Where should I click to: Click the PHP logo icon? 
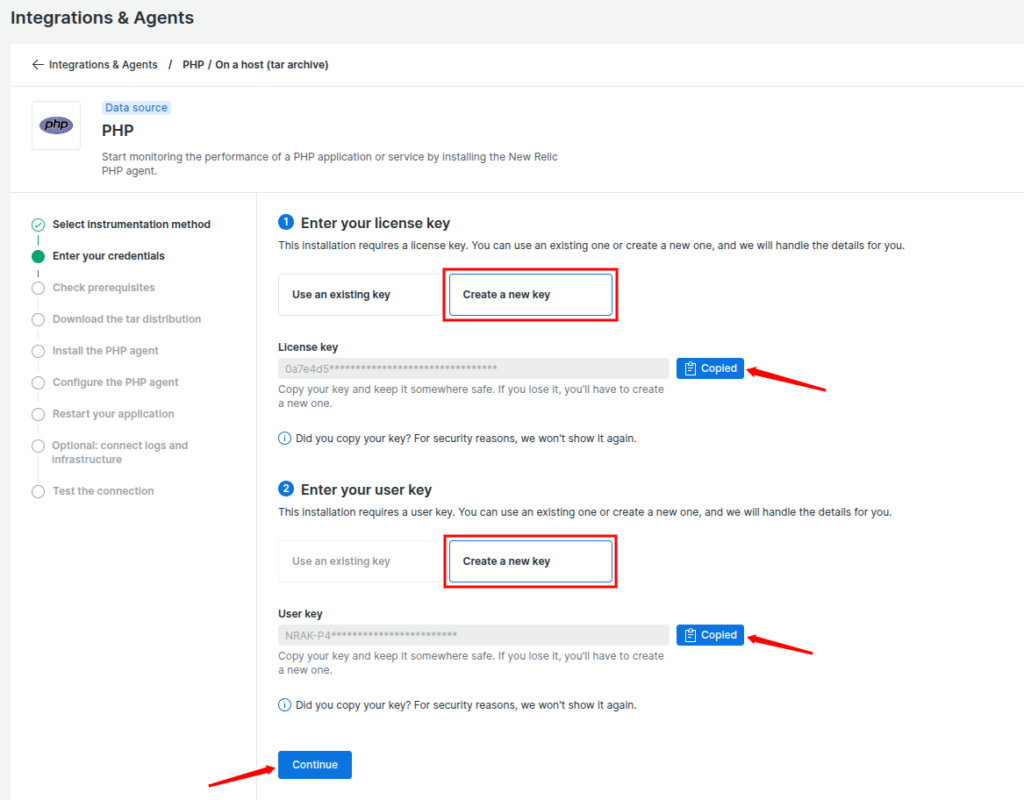(55, 124)
